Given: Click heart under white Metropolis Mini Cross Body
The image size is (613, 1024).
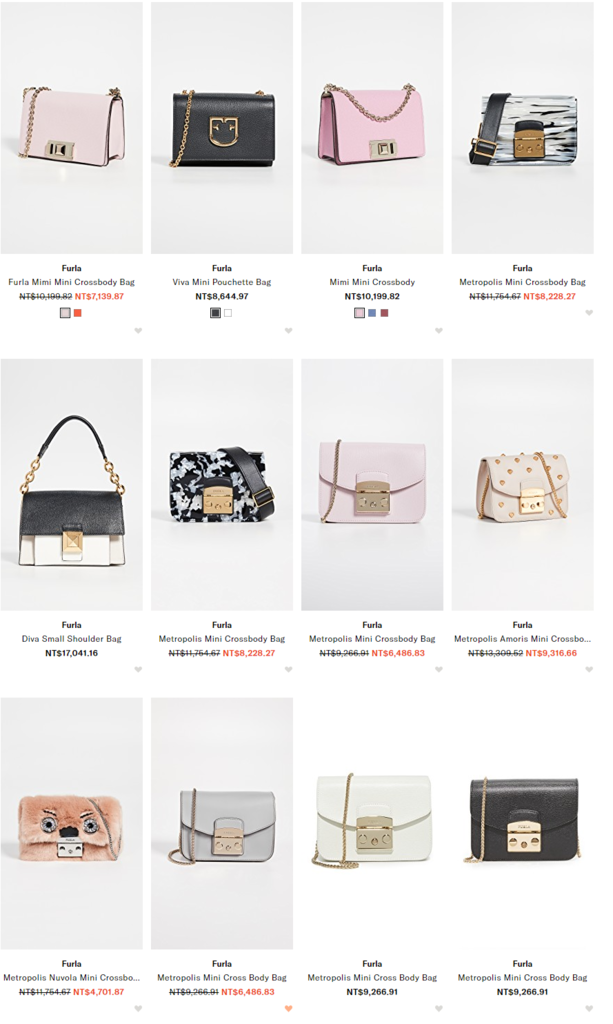Looking at the screenshot, I should tap(439, 1008).
